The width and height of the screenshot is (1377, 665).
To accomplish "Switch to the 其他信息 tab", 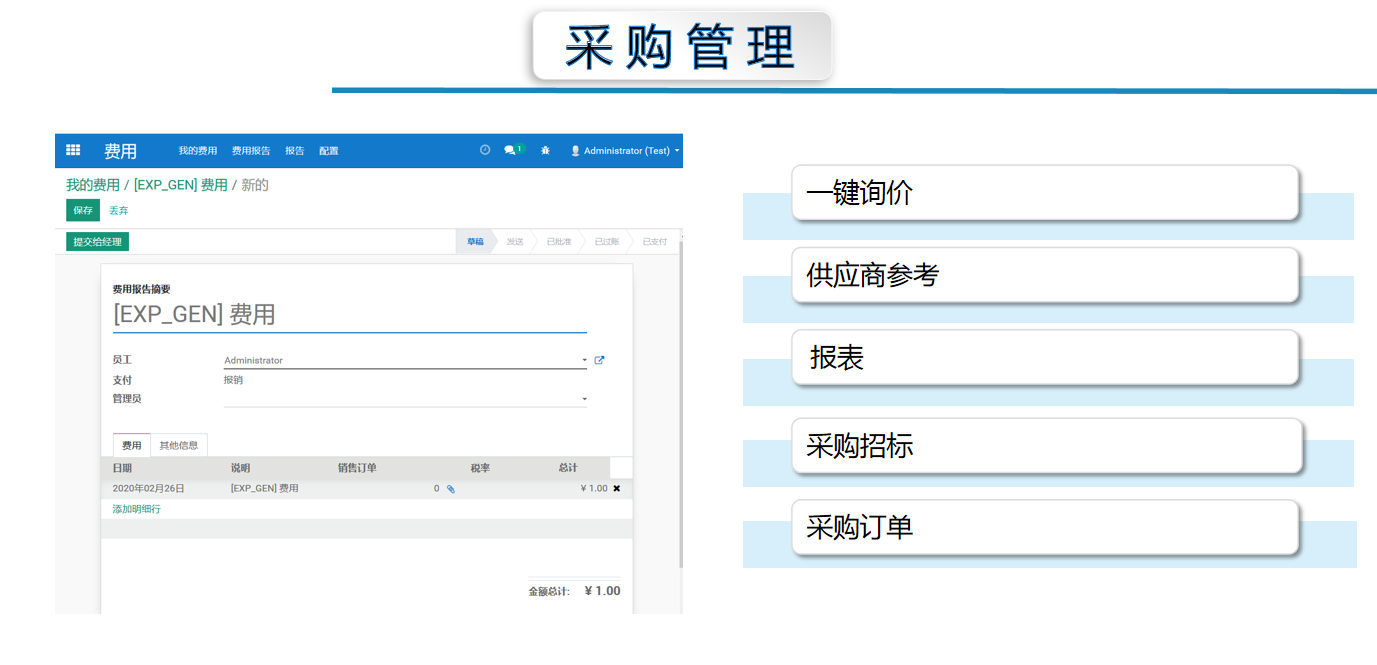I will coord(179,445).
